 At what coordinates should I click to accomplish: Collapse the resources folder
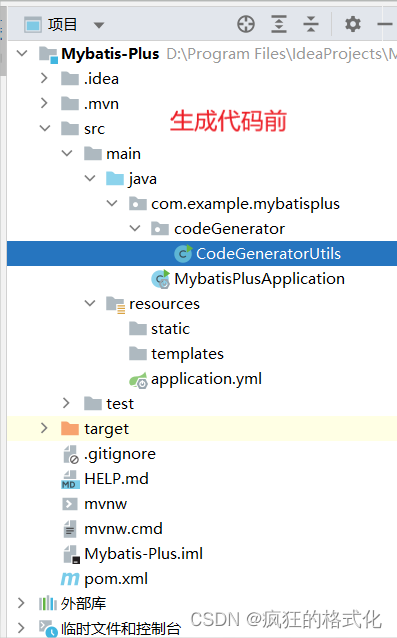coord(90,303)
